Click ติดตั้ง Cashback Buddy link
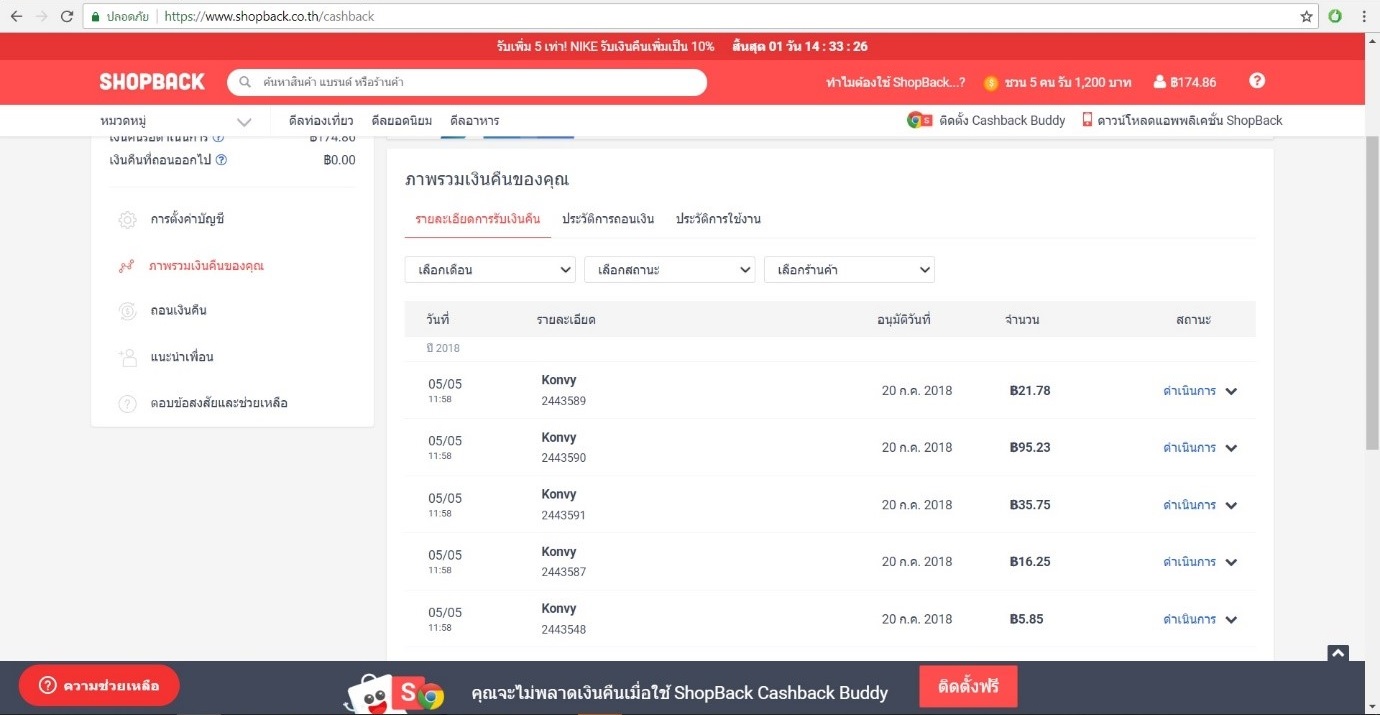 (1003, 120)
